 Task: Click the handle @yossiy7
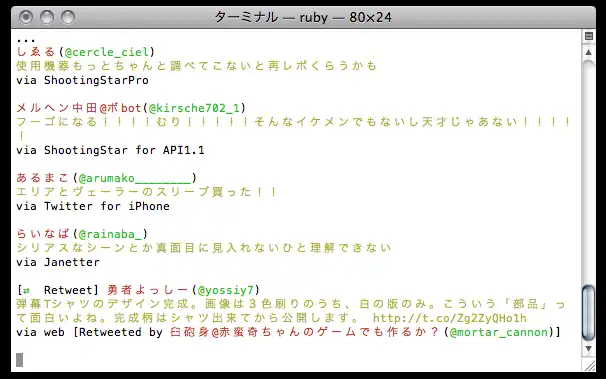[x=226, y=290]
